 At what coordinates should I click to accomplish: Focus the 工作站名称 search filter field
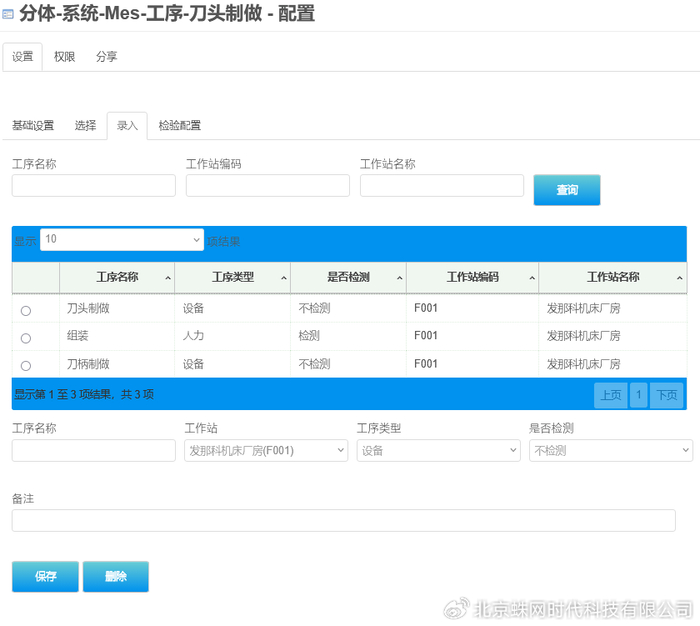[442, 185]
